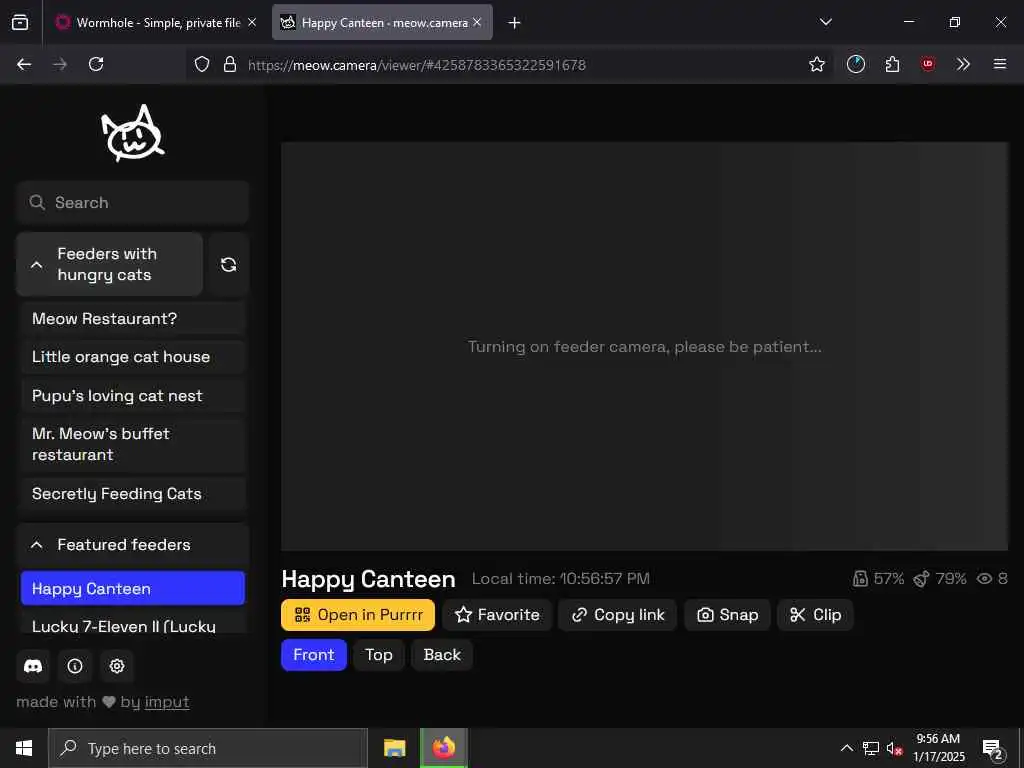
Task: Clip the camera feed
Action: pos(815,615)
